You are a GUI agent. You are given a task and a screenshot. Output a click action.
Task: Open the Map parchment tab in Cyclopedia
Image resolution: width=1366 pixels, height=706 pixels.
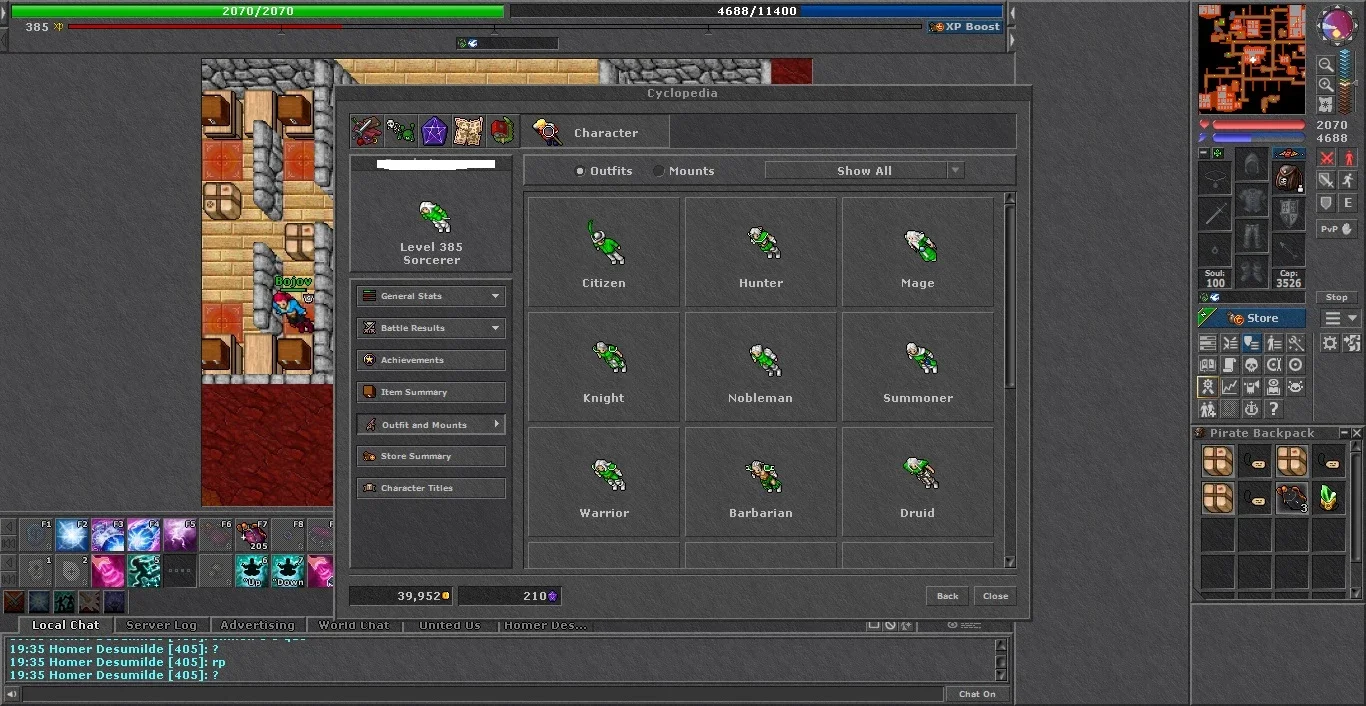(468, 132)
